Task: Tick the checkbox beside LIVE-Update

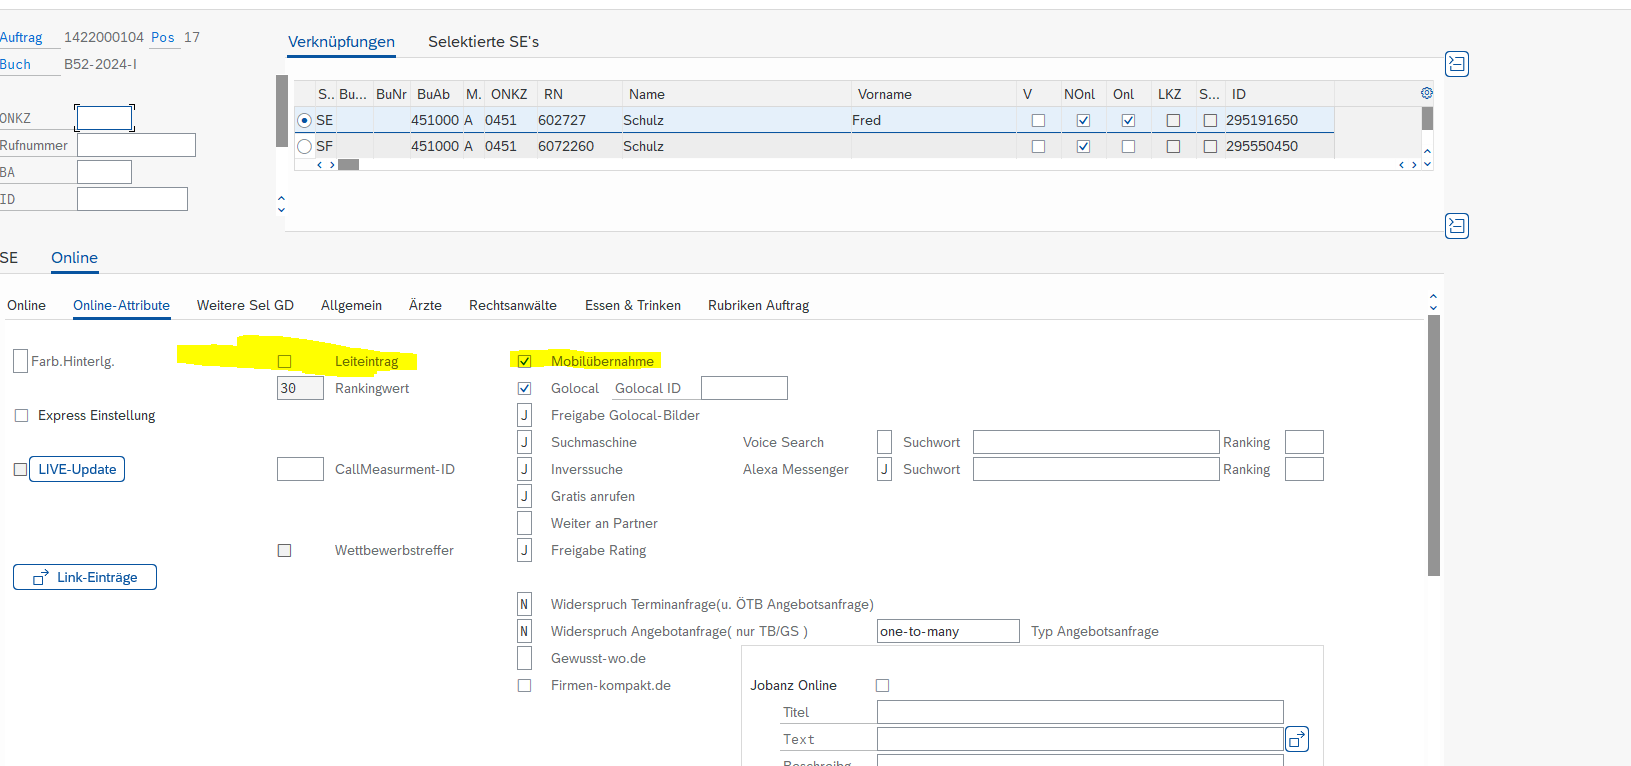Action: pyautogui.click(x=20, y=469)
